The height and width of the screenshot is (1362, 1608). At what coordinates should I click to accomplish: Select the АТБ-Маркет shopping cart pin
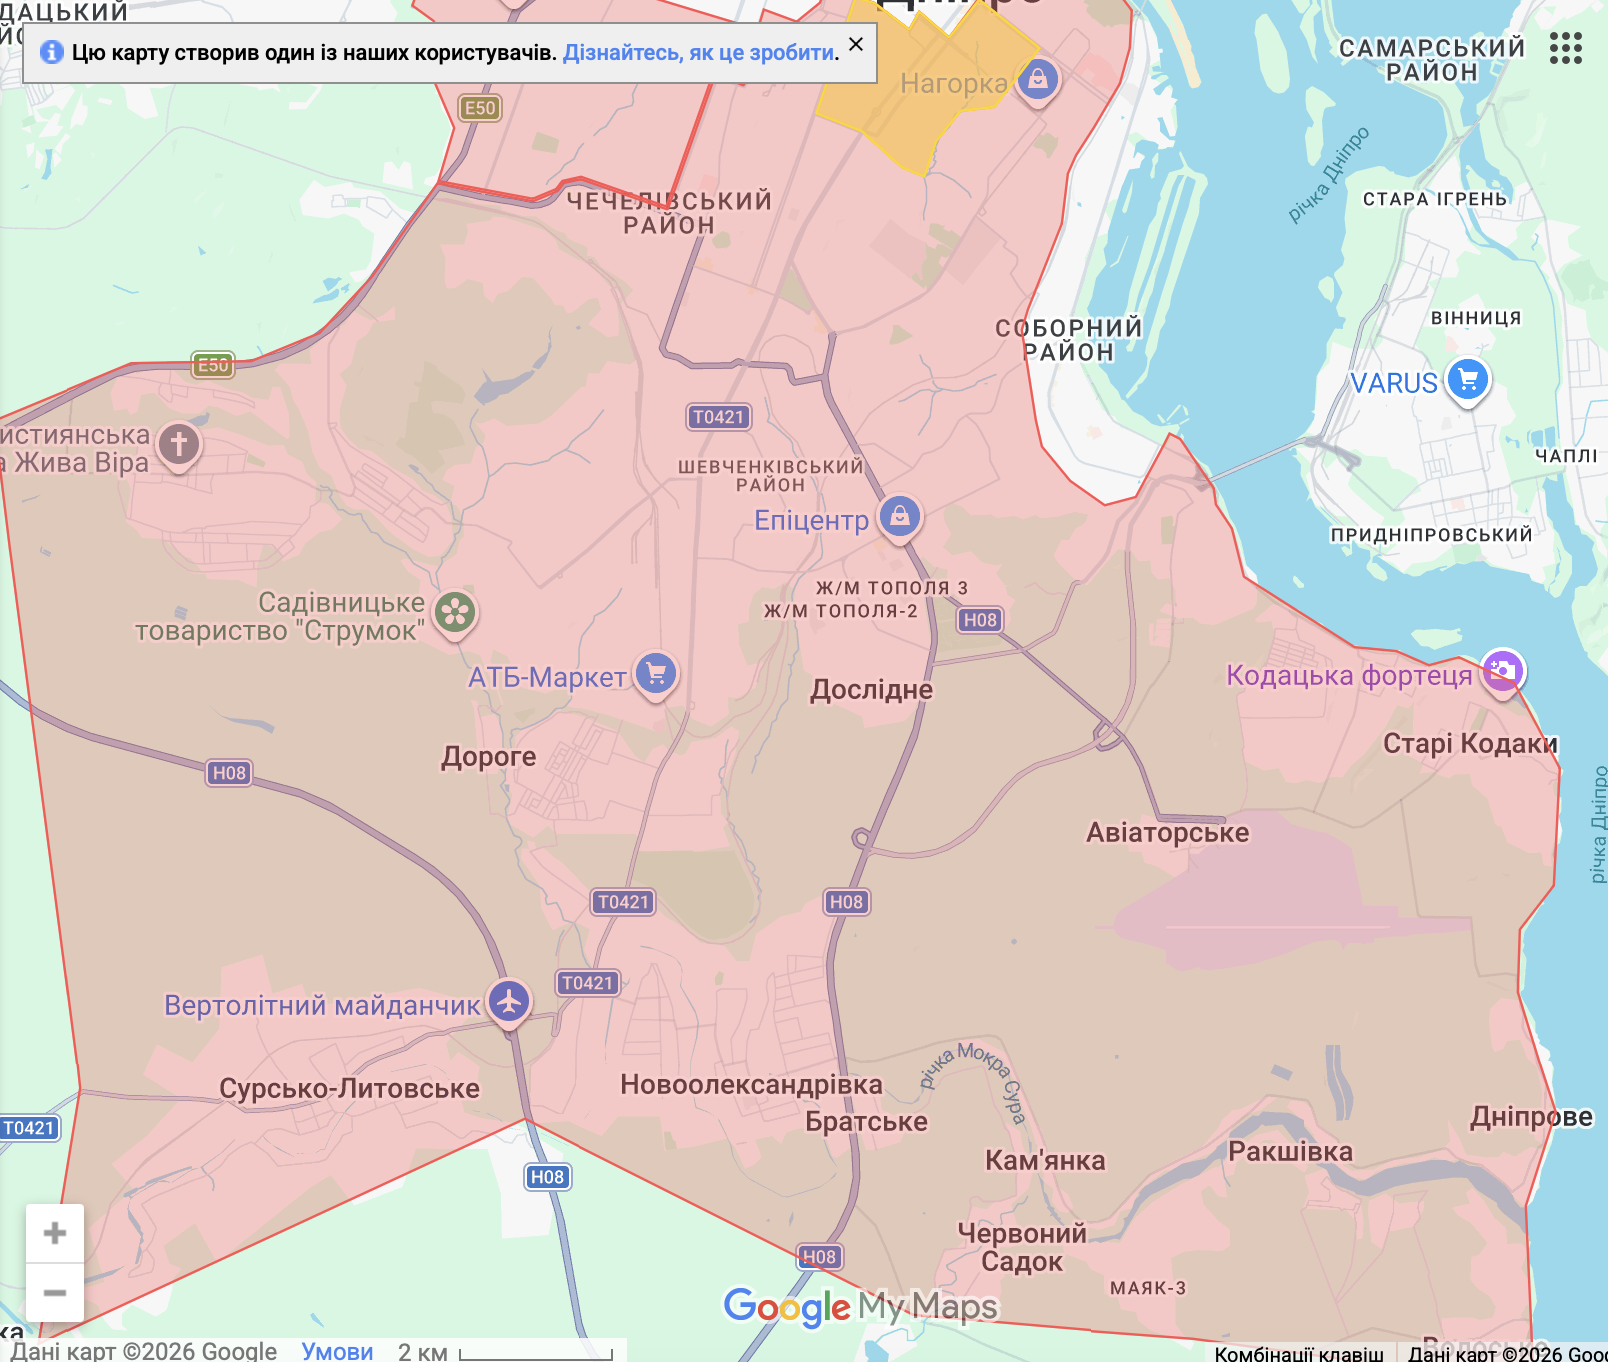(x=656, y=673)
